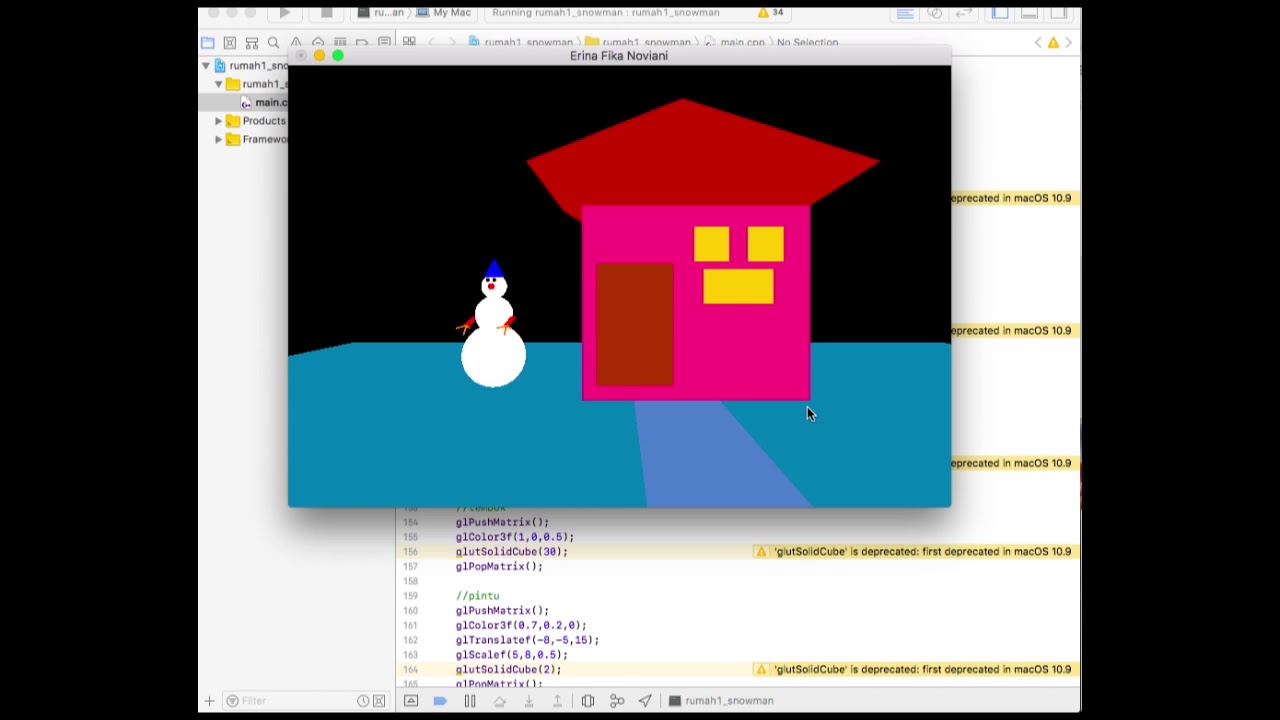The image size is (1280, 720).
Task: Collapse the rumah1_snowman project root
Action: click(x=206, y=66)
